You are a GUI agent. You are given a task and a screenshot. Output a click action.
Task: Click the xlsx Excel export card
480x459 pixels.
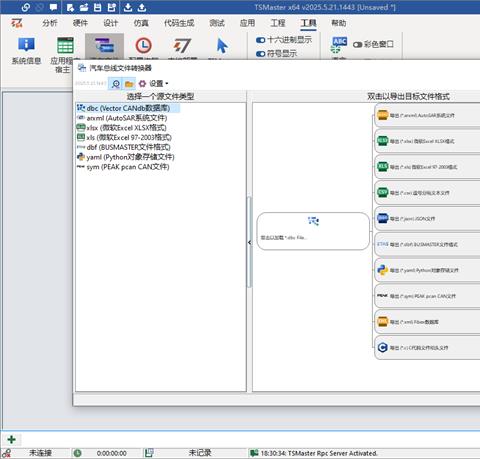427,141
